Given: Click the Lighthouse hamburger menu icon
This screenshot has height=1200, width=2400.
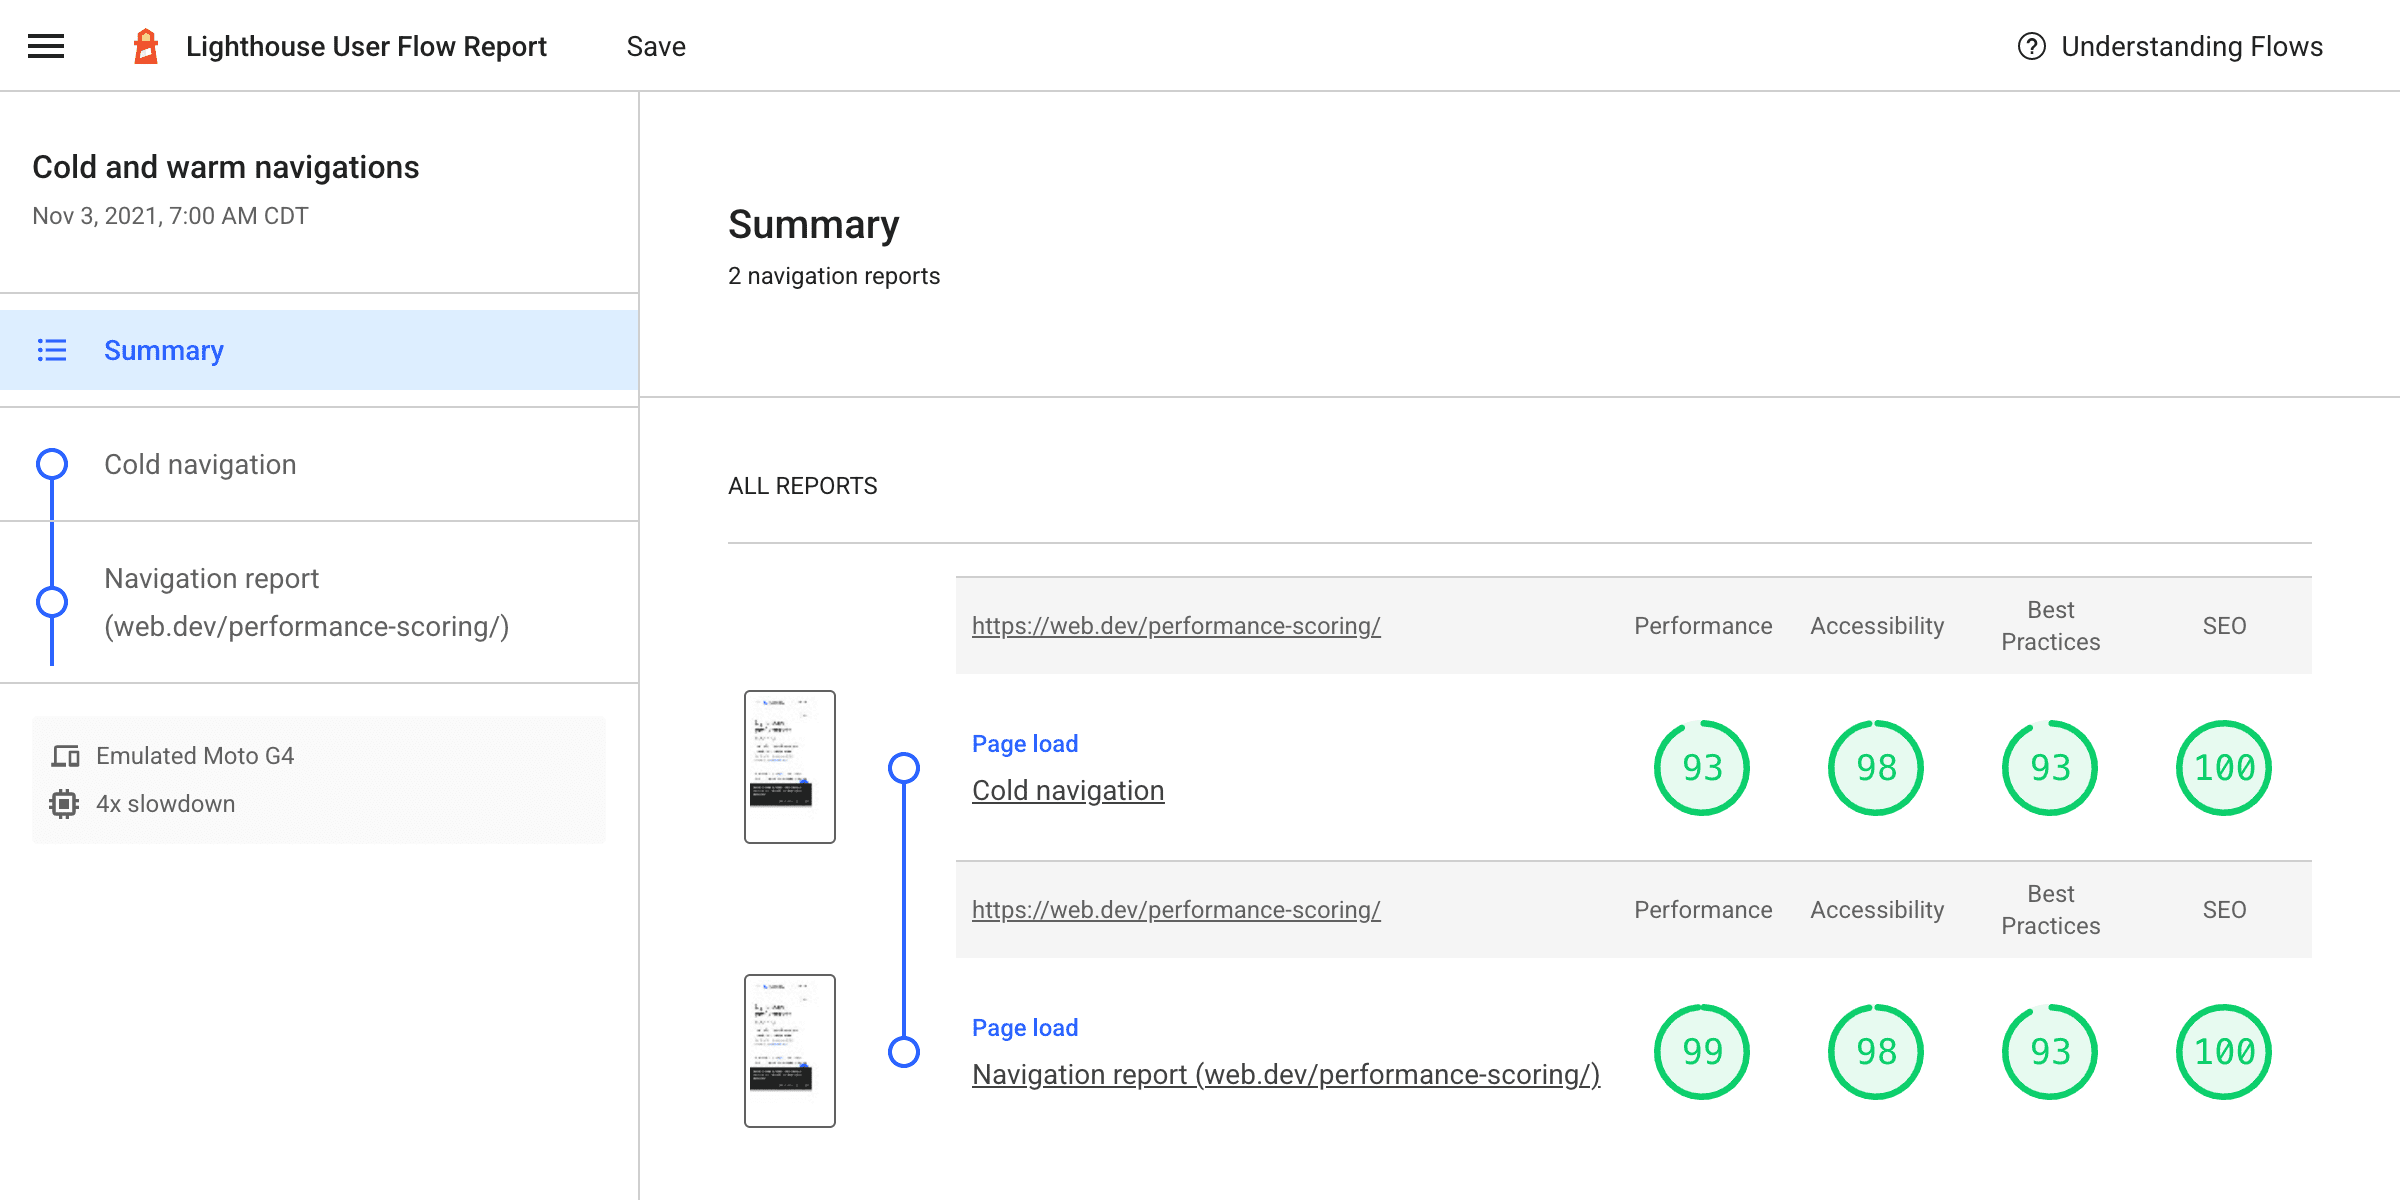Looking at the screenshot, I should pyautogui.click(x=46, y=46).
